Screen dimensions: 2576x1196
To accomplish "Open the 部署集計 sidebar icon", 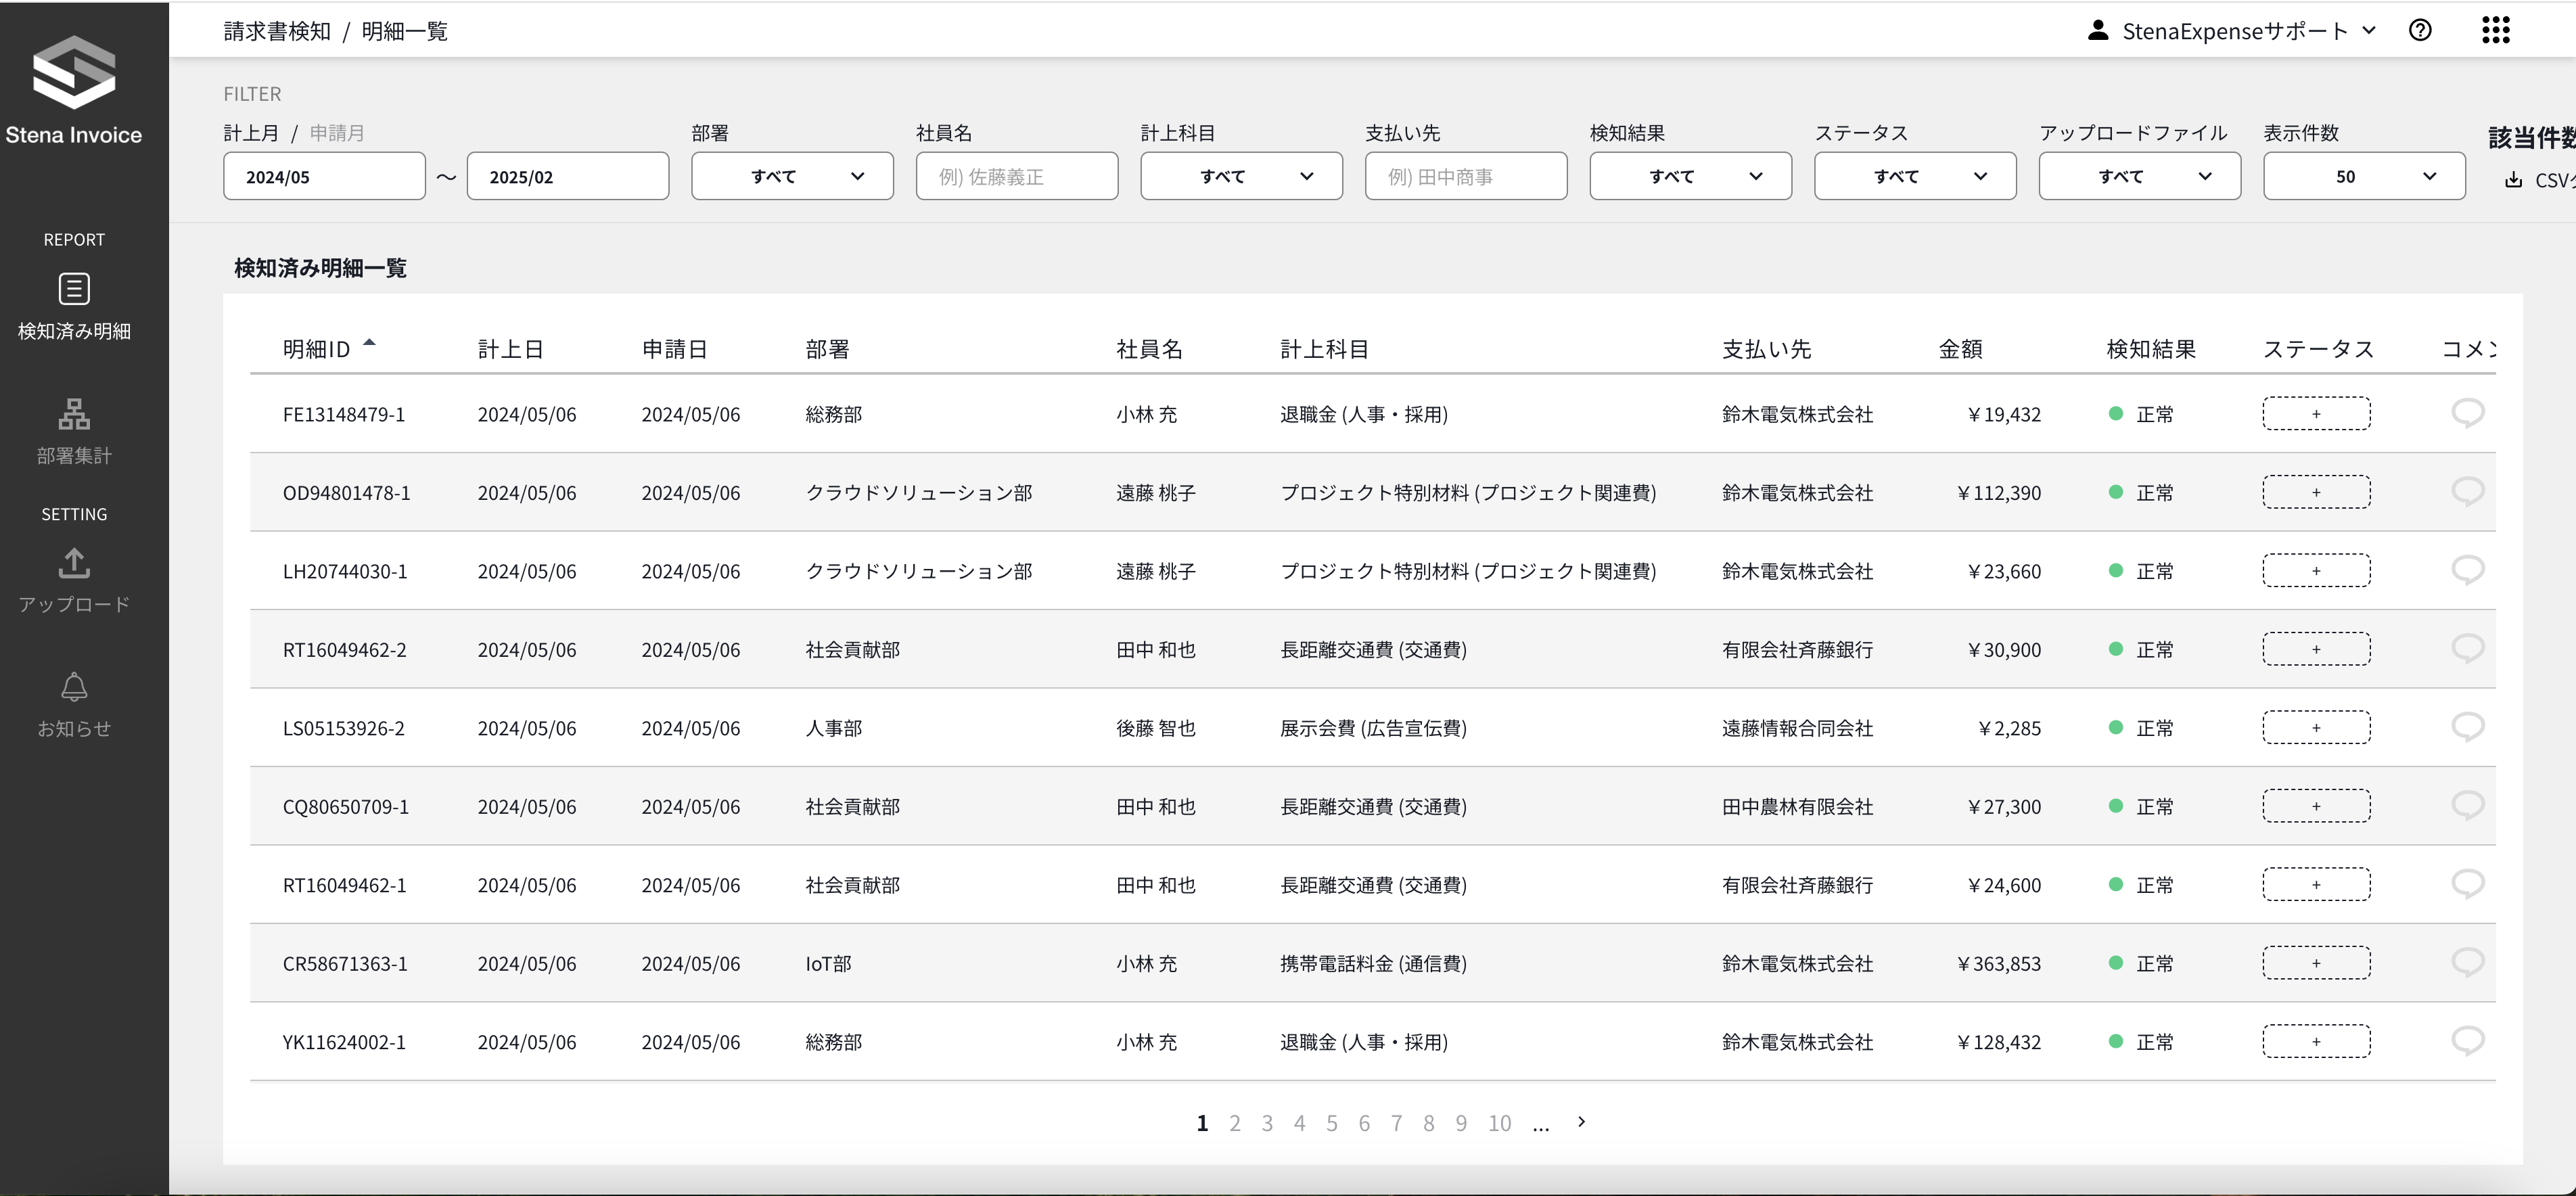I will [x=74, y=413].
